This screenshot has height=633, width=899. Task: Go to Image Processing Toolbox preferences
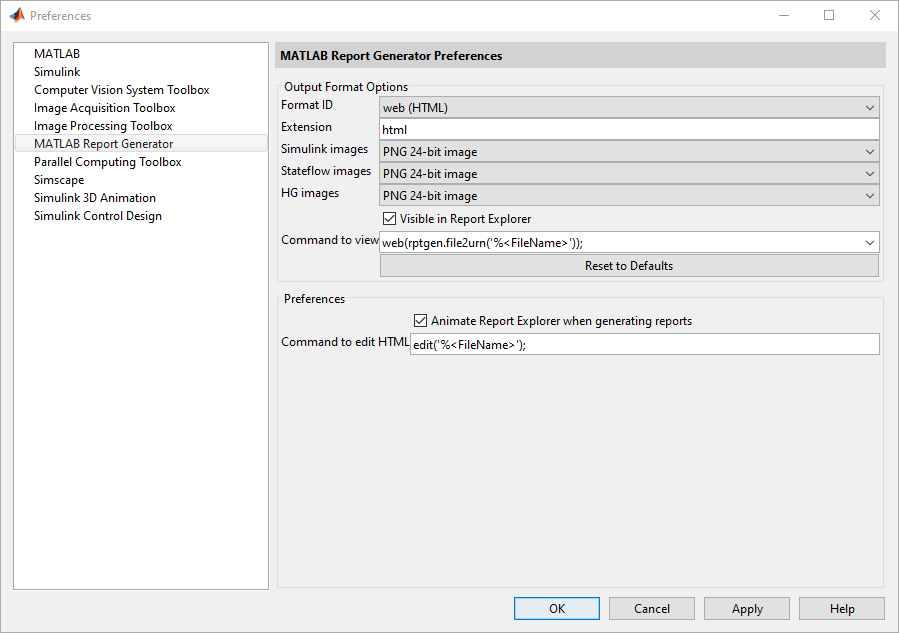pyautogui.click(x=103, y=126)
